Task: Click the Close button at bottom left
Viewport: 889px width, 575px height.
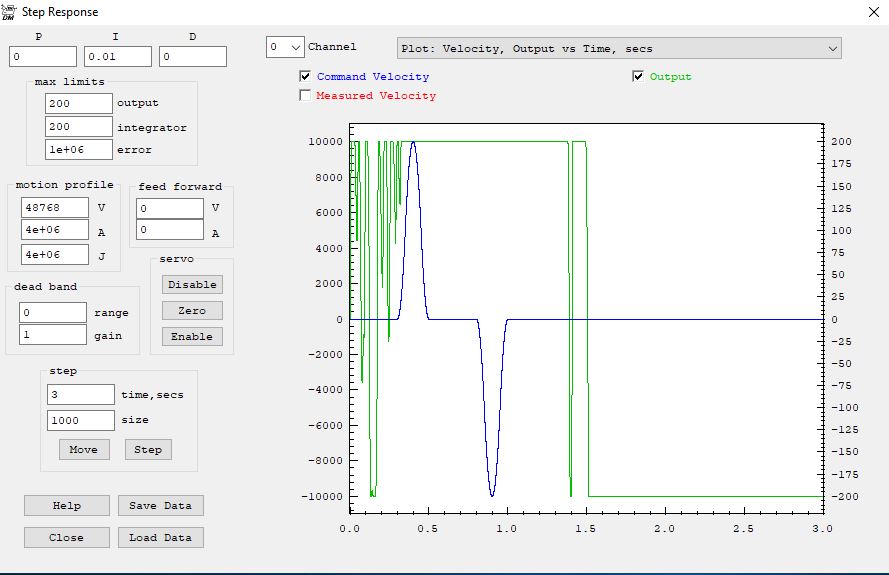Action: [66, 538]
